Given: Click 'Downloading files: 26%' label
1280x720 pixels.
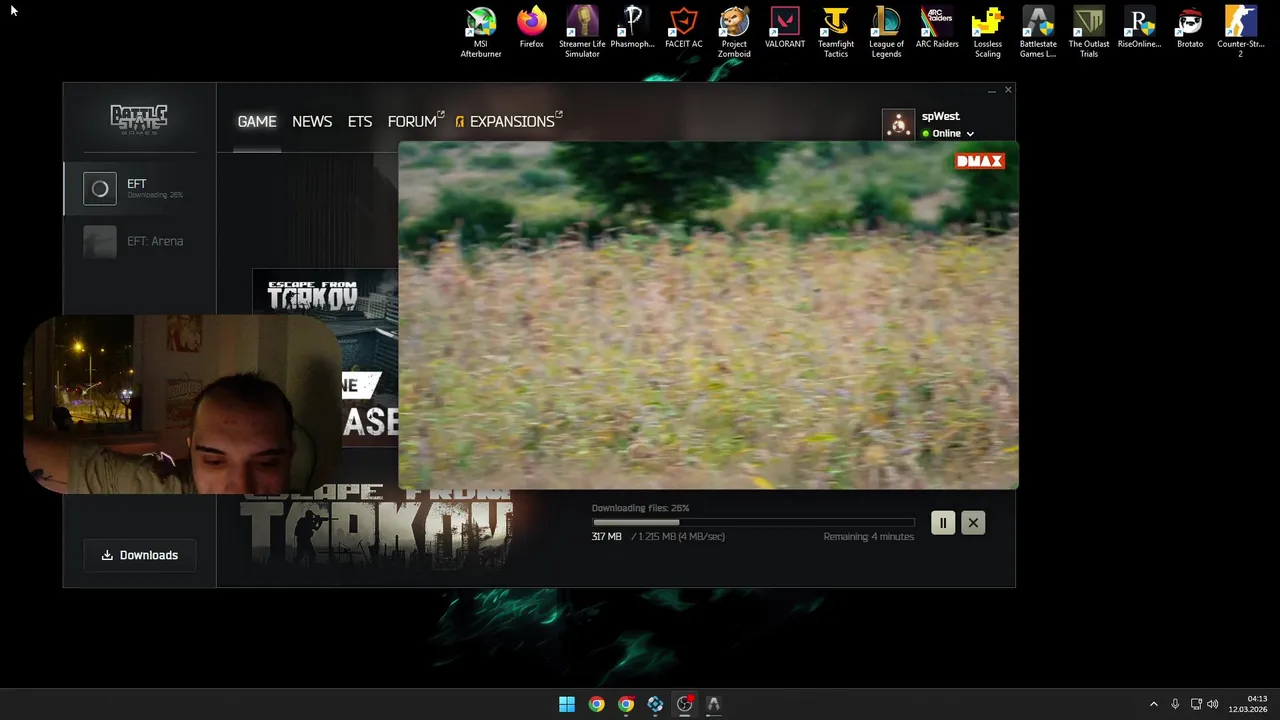Looking at the screenshot, I should pyautogui.click(x=640, y=508).
